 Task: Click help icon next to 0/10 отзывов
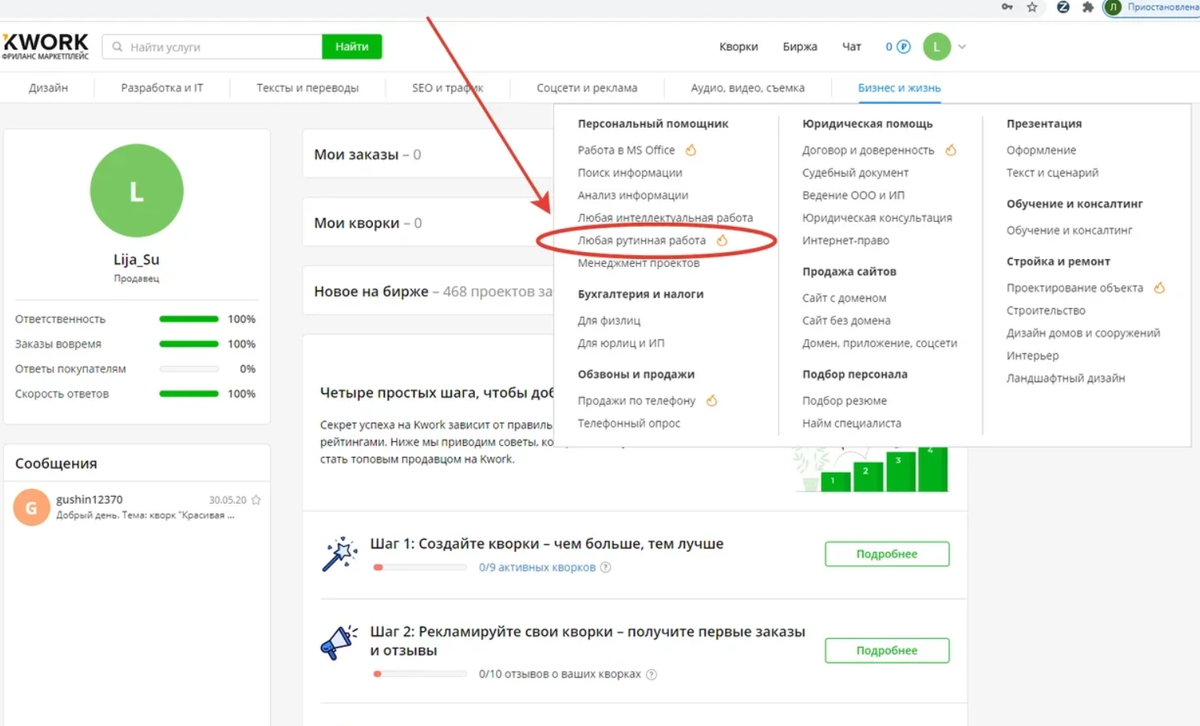(x=651, y=675)
